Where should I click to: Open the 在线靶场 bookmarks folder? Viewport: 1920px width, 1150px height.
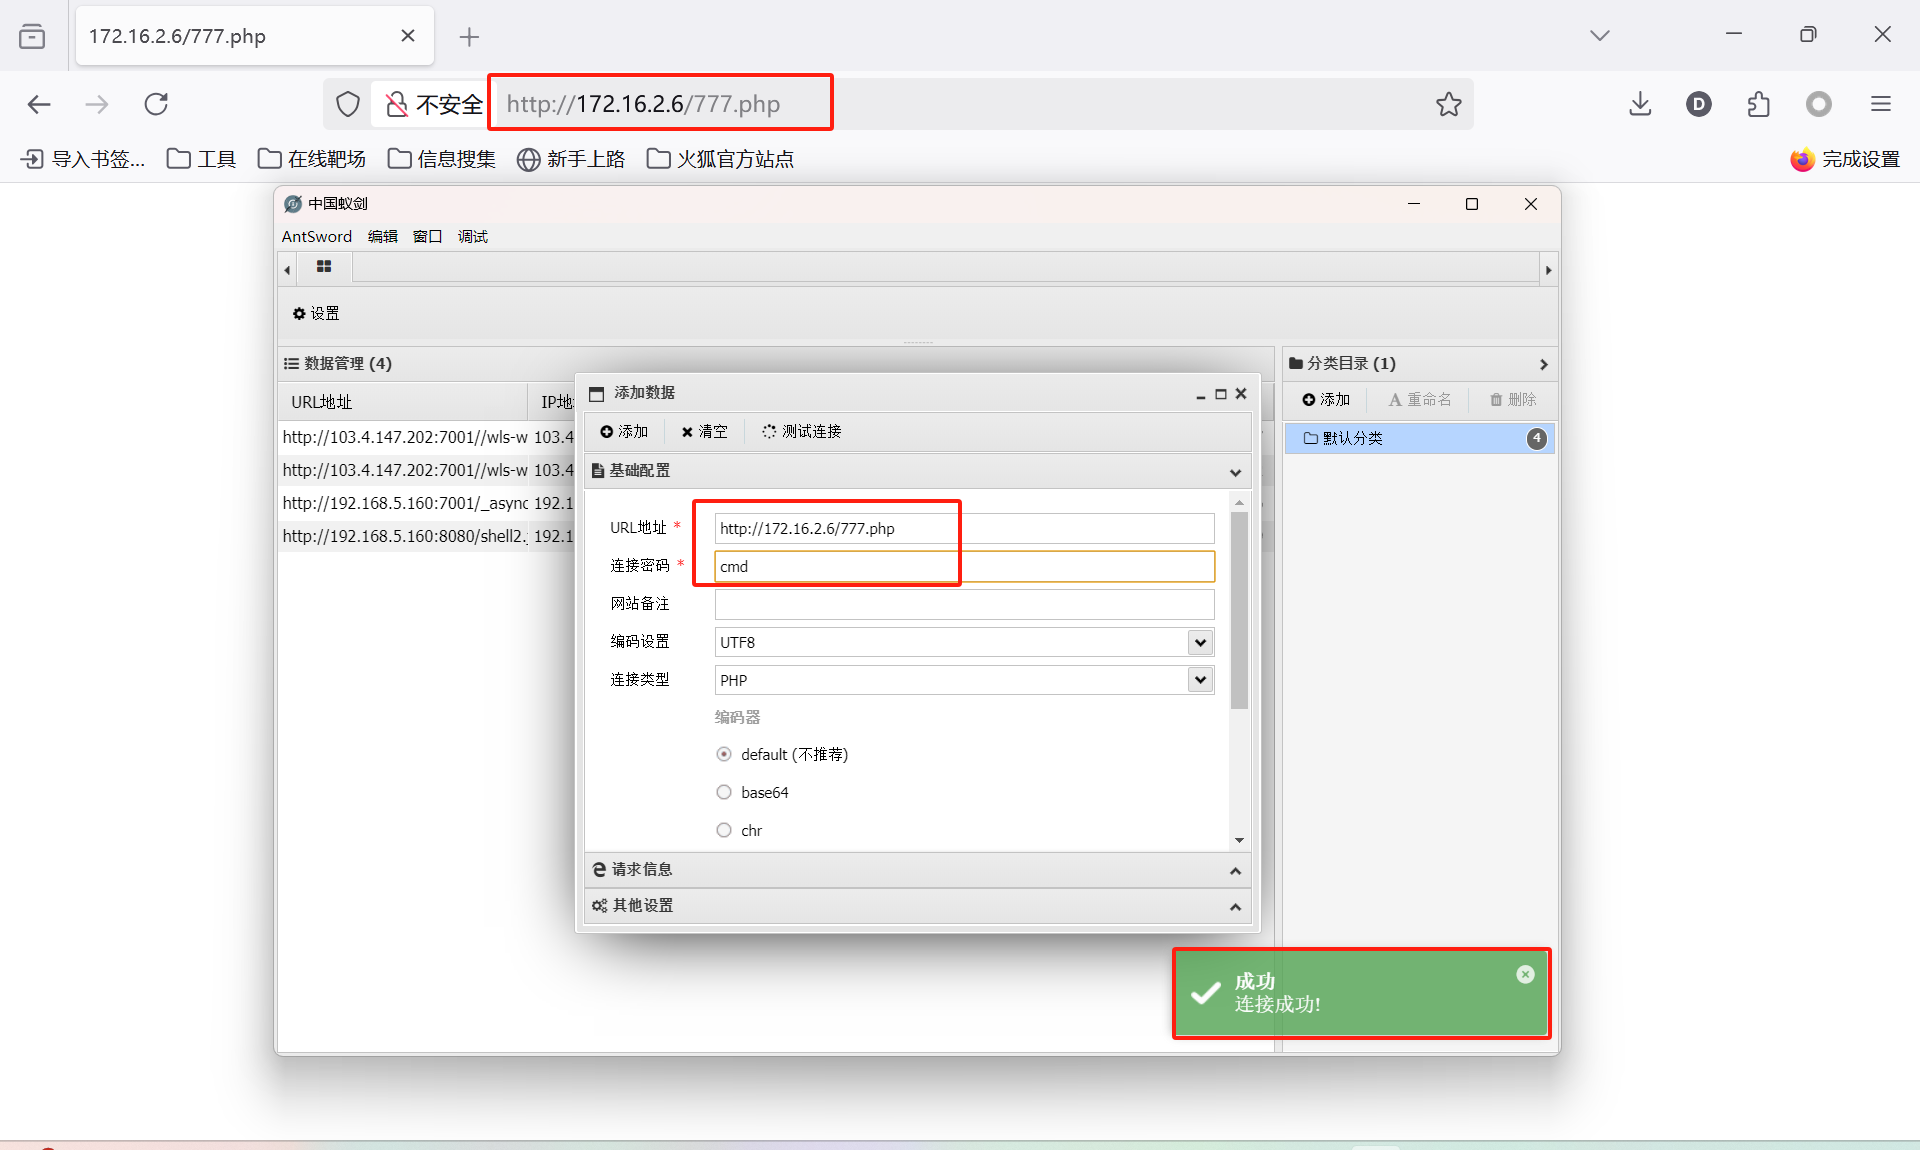[x=312, y=159]
